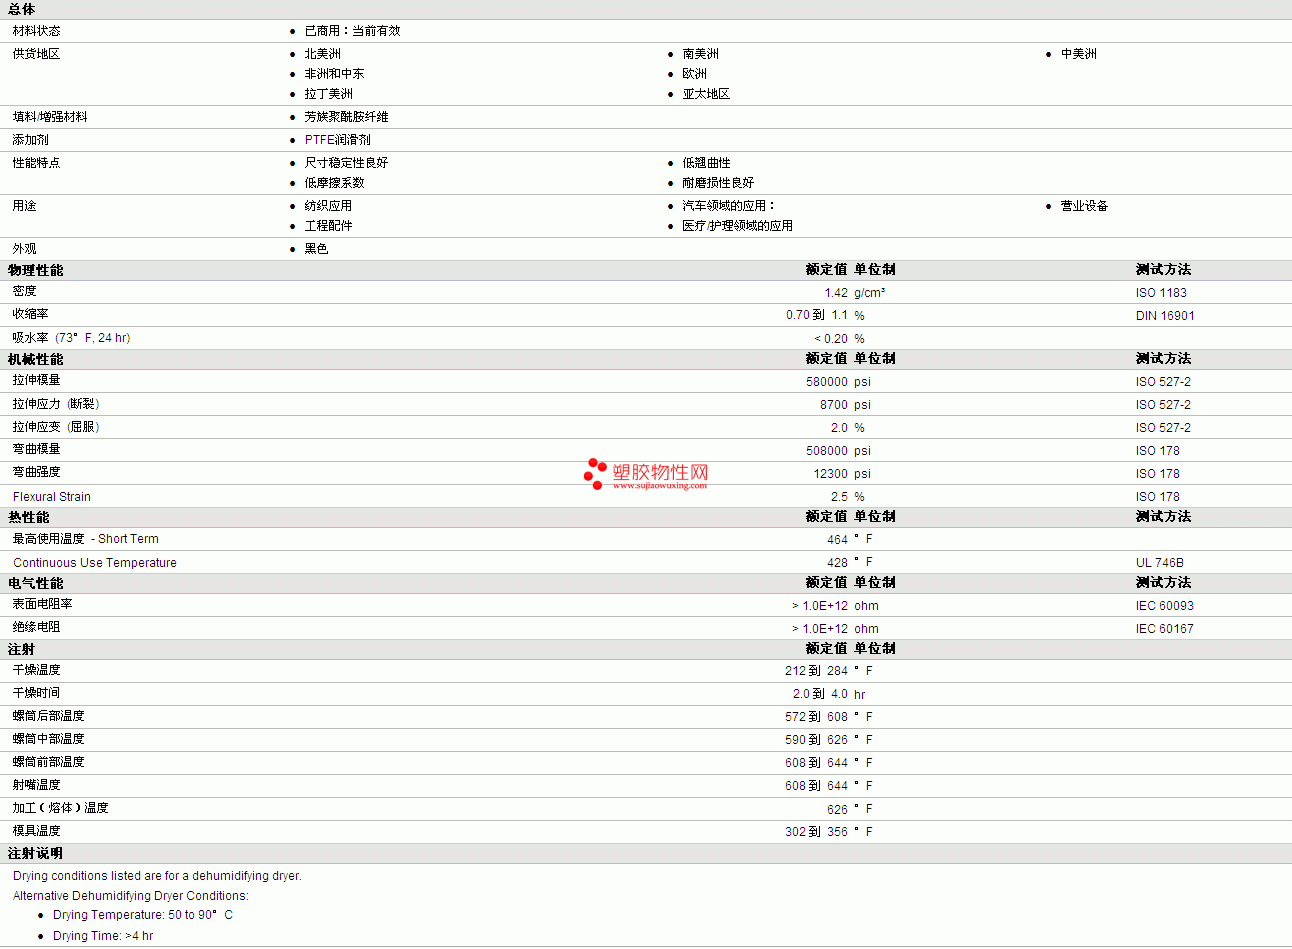Click the 螺筒中部温度 row label
The image size is (1292, 949).
click(48, 739)
